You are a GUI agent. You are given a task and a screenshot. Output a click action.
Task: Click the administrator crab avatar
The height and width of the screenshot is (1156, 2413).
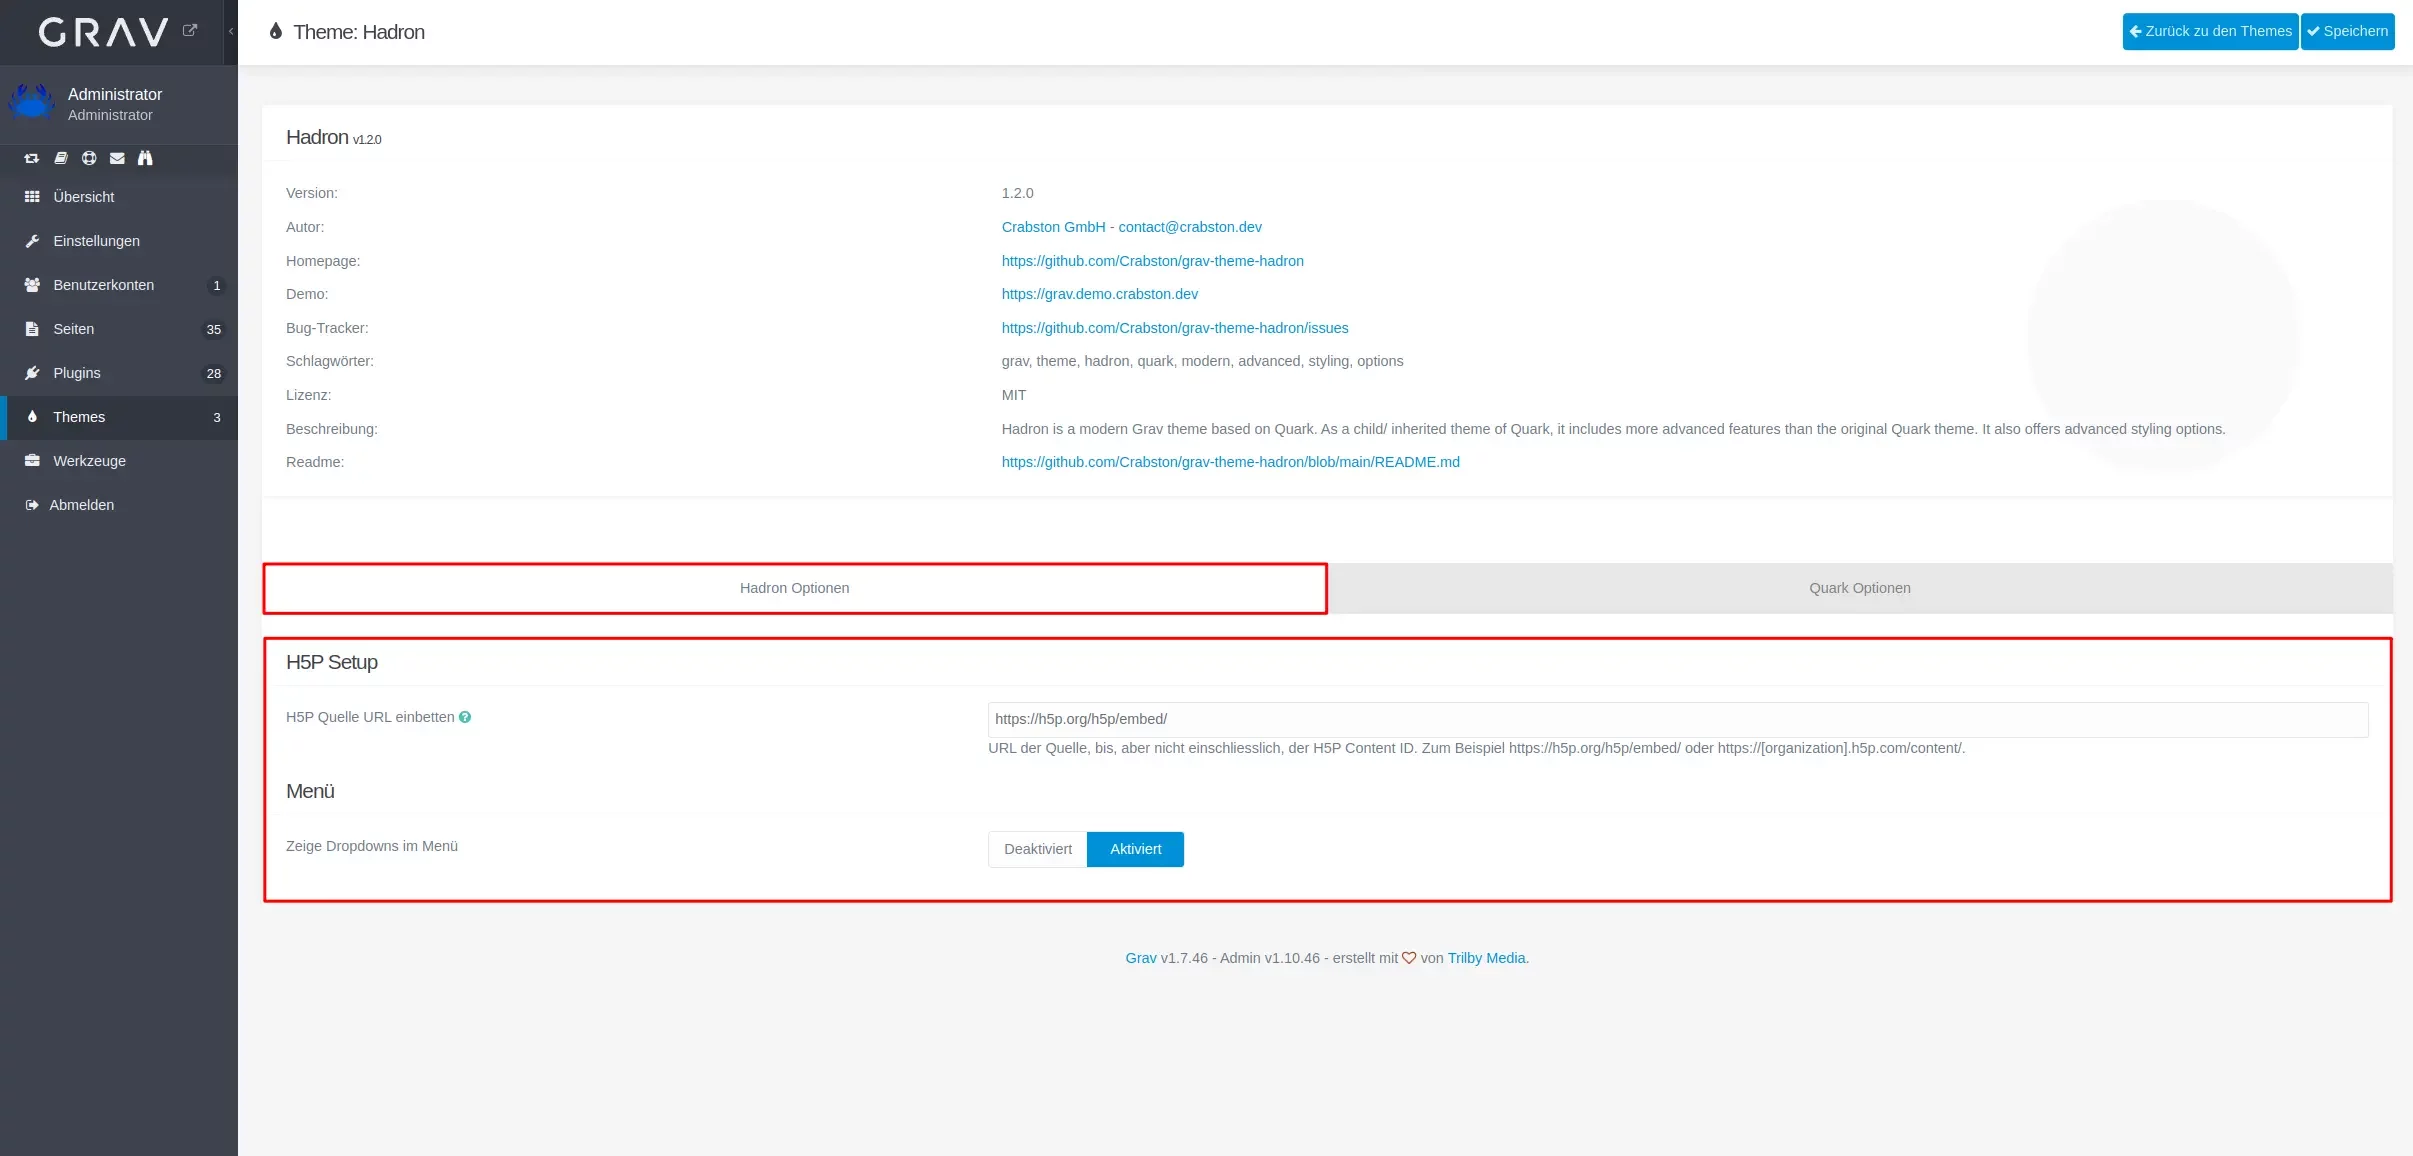point(32,101)
